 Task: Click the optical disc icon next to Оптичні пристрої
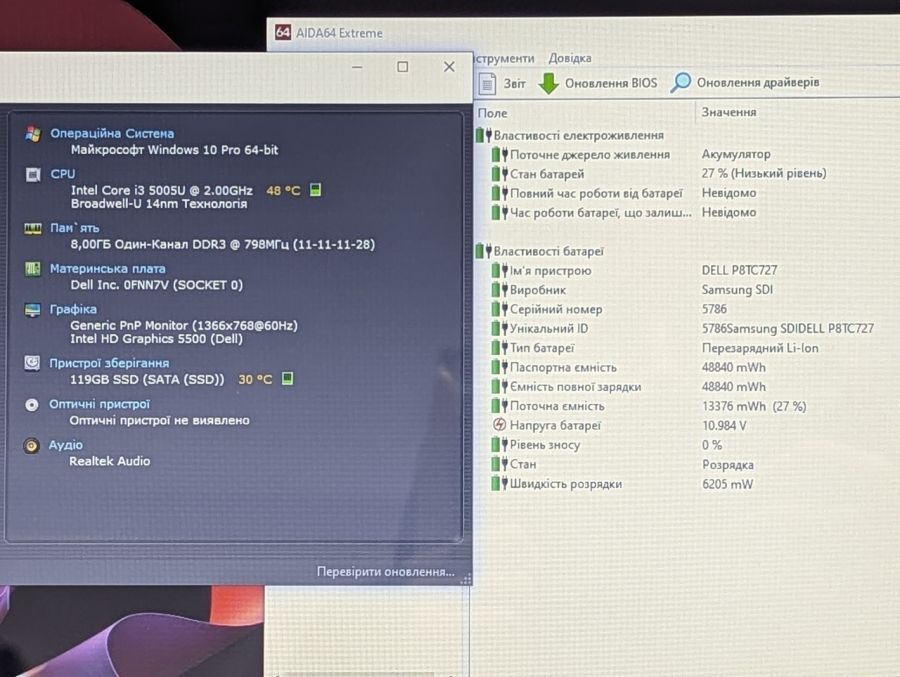click(32, 405)
